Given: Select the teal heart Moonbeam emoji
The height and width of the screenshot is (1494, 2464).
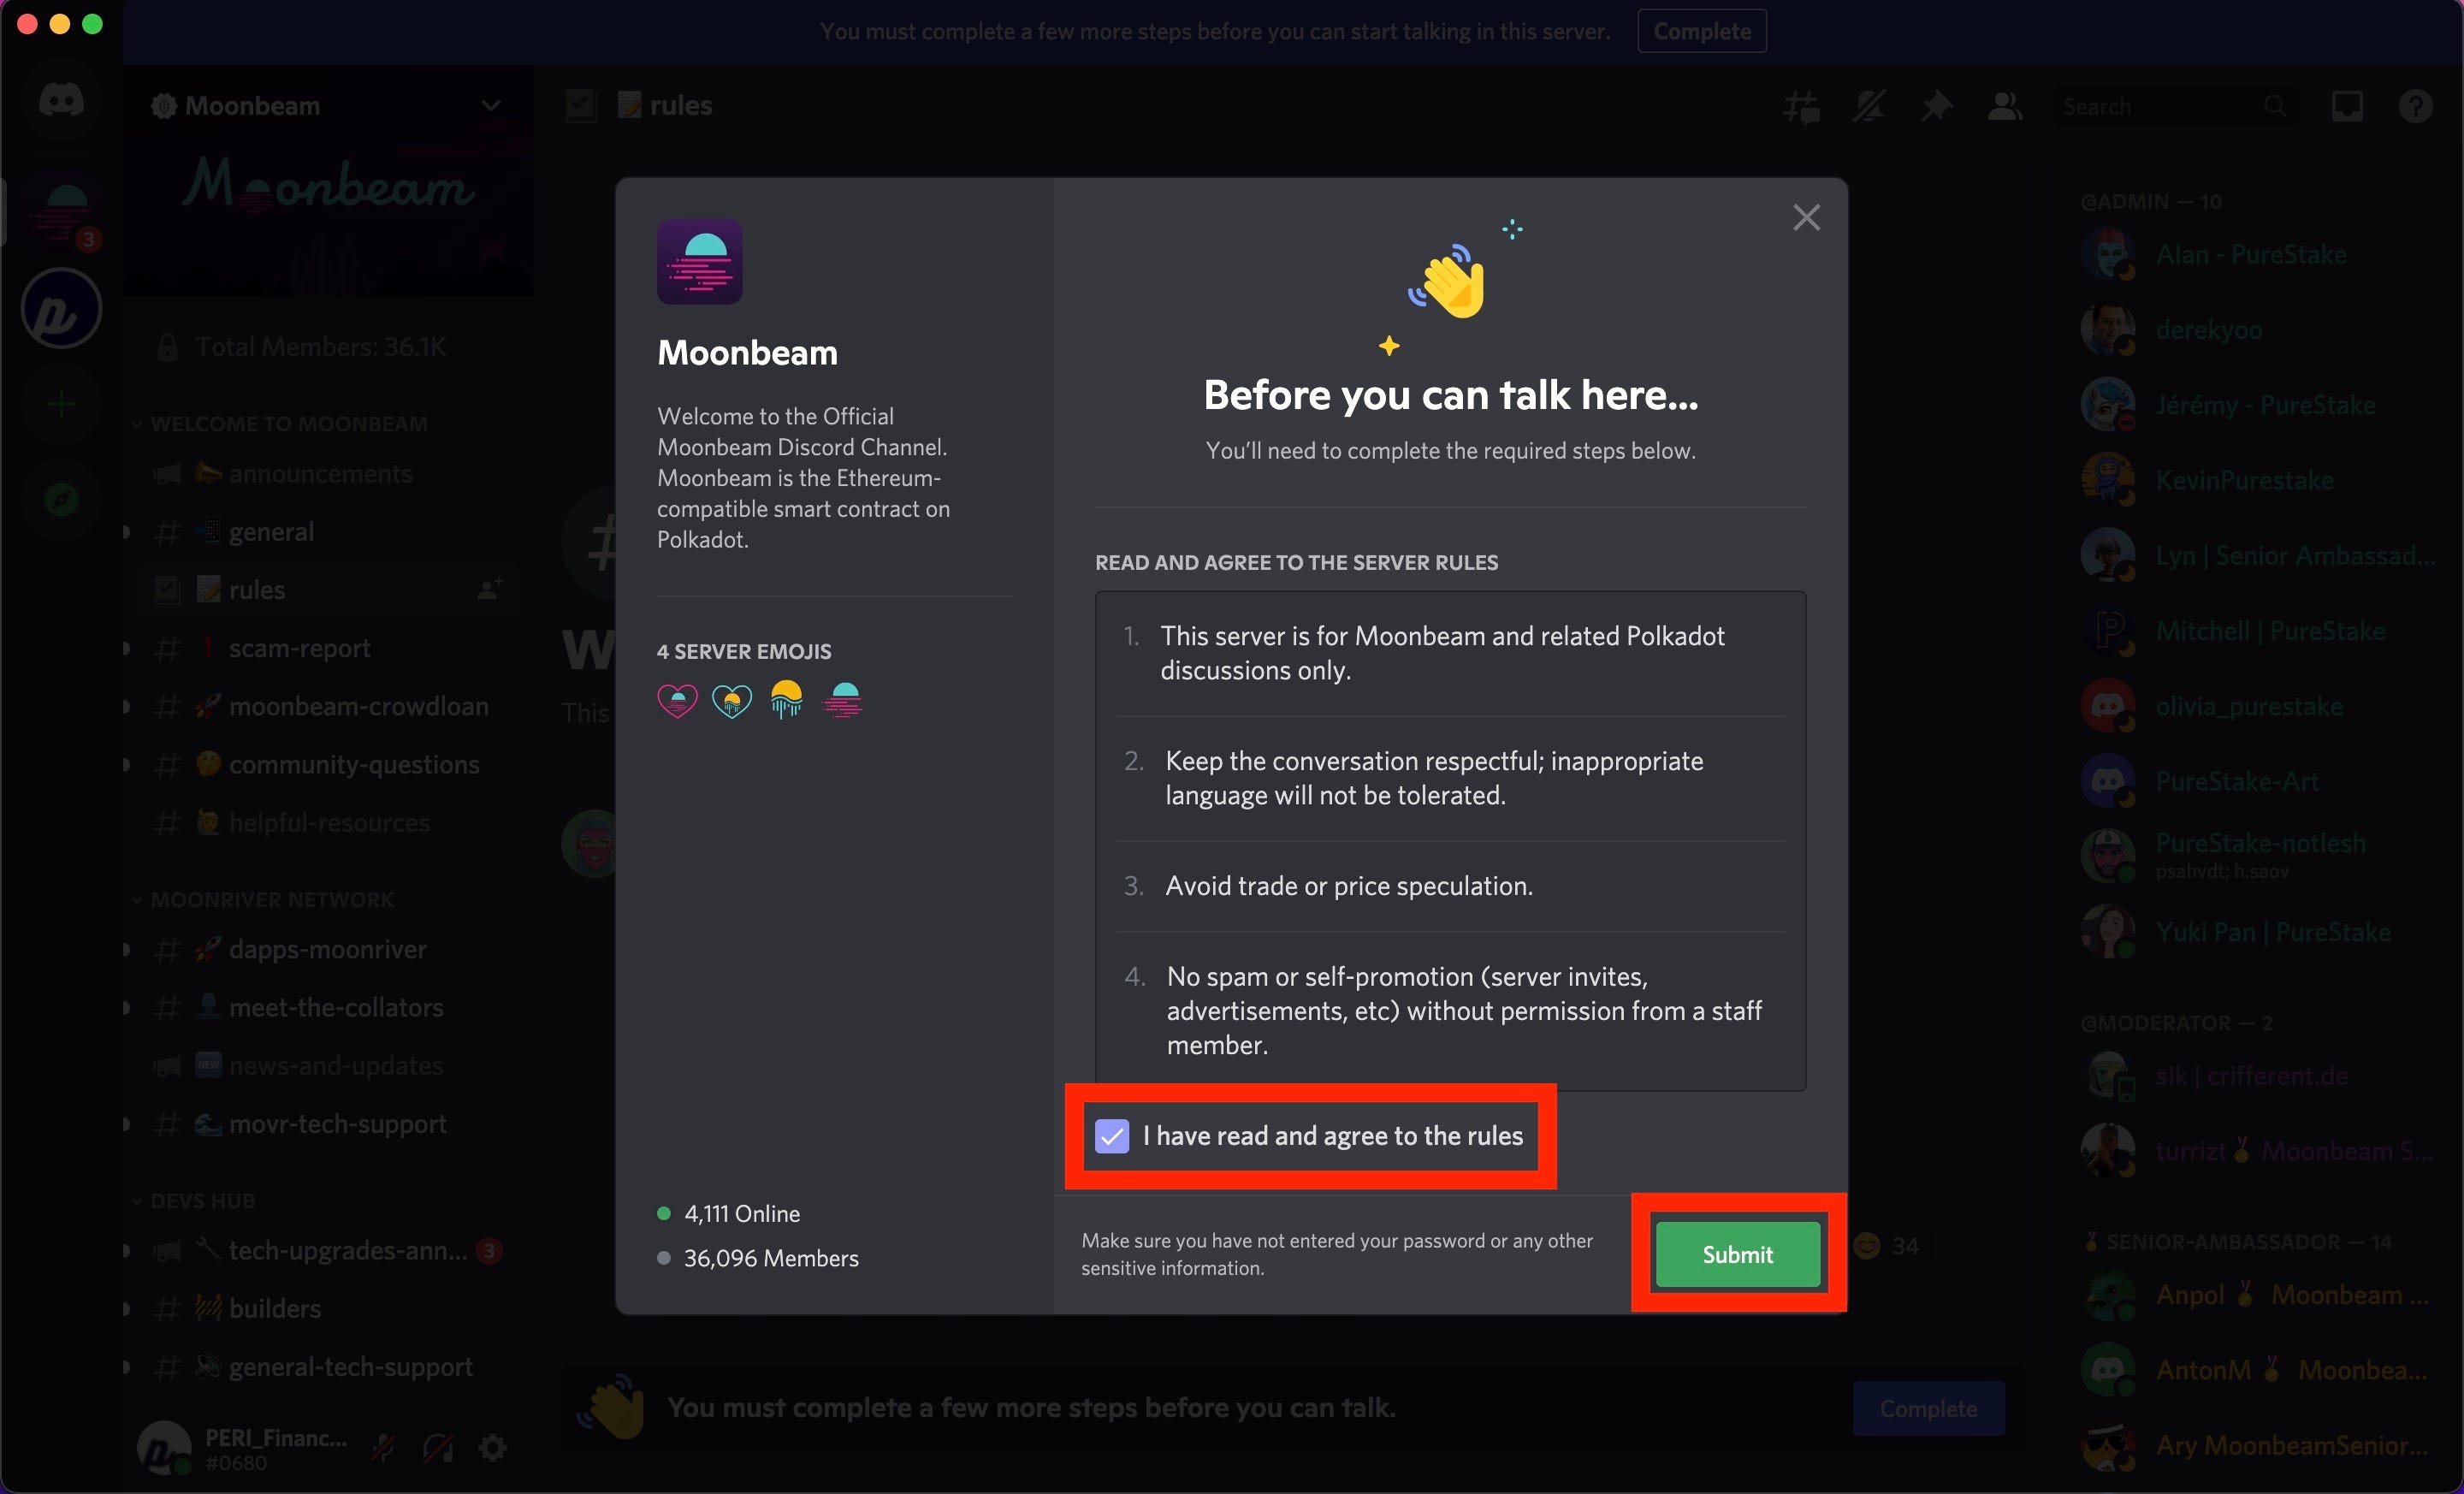Looking at the screenshot, I should 731,700.
